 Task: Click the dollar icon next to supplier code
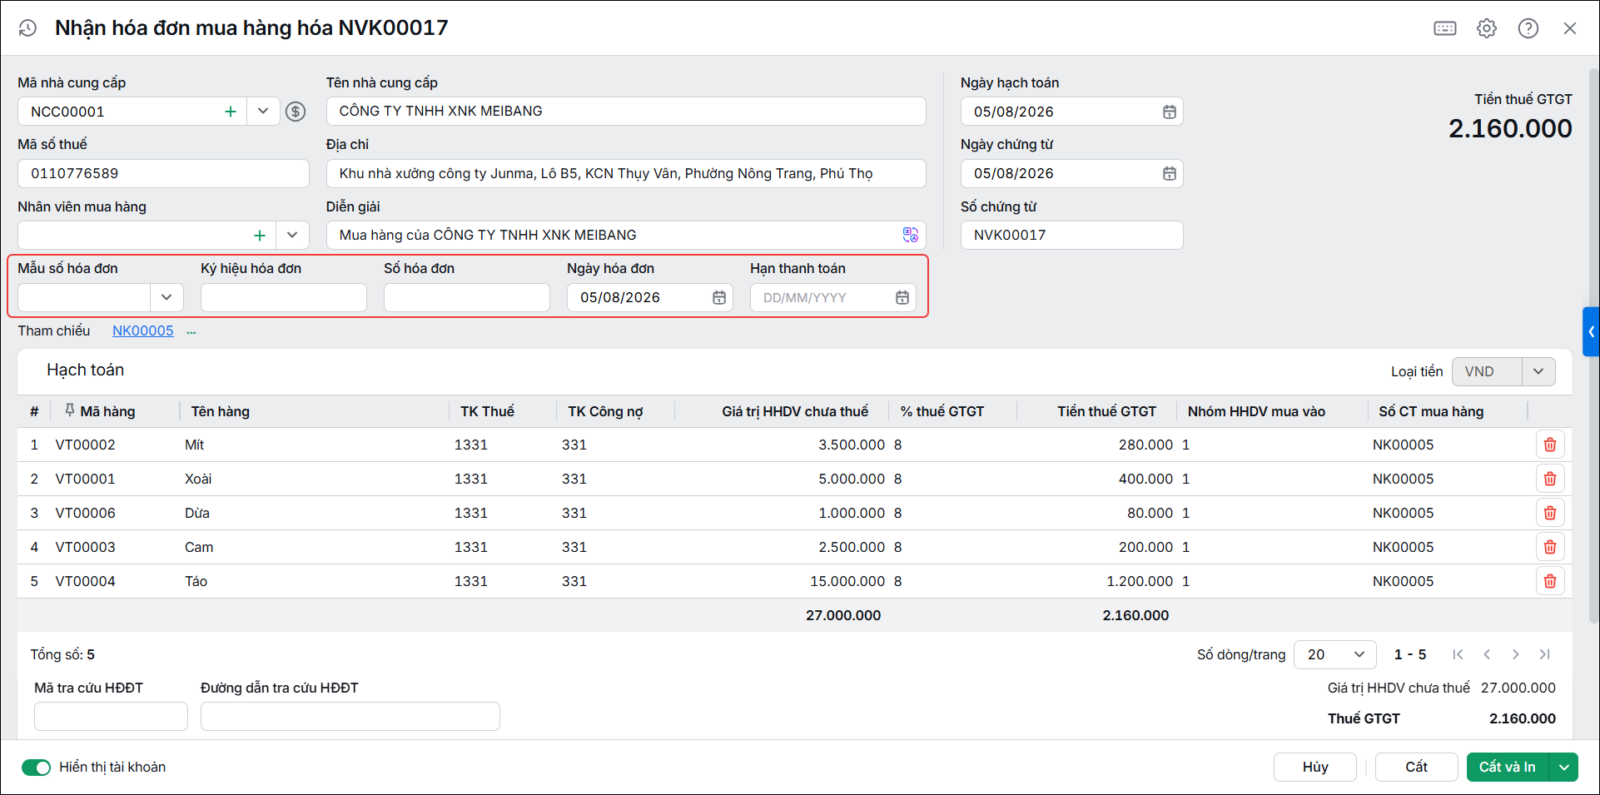point(295,111)
